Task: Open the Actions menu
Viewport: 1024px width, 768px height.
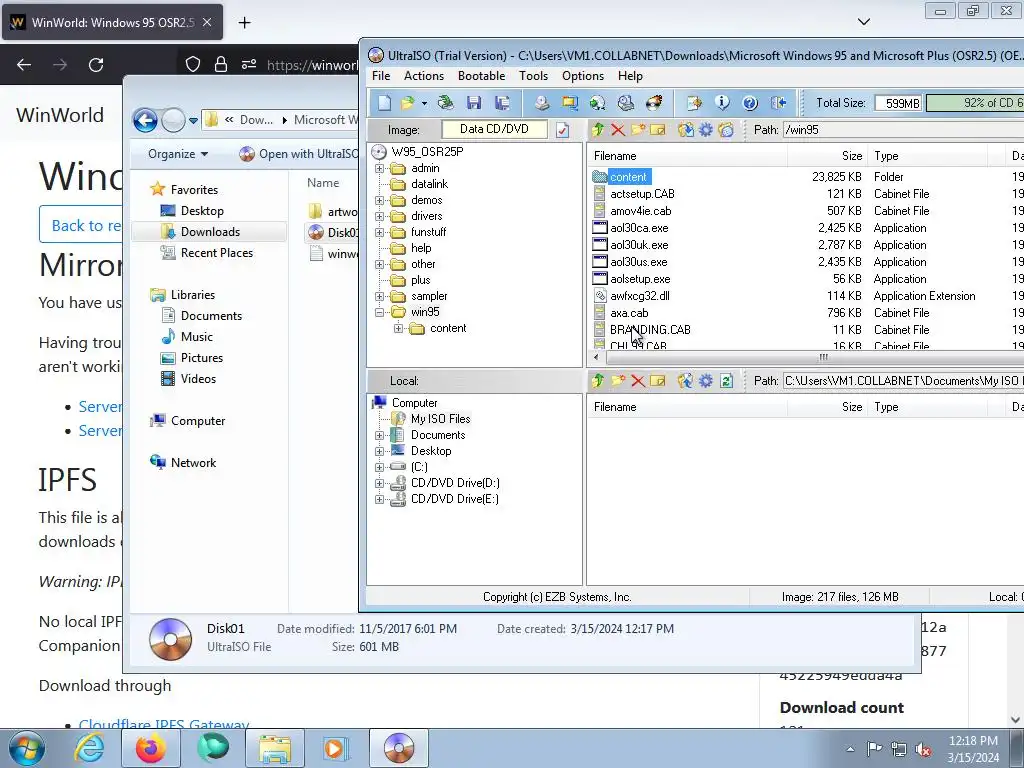Action: click(x=424, y=76)
